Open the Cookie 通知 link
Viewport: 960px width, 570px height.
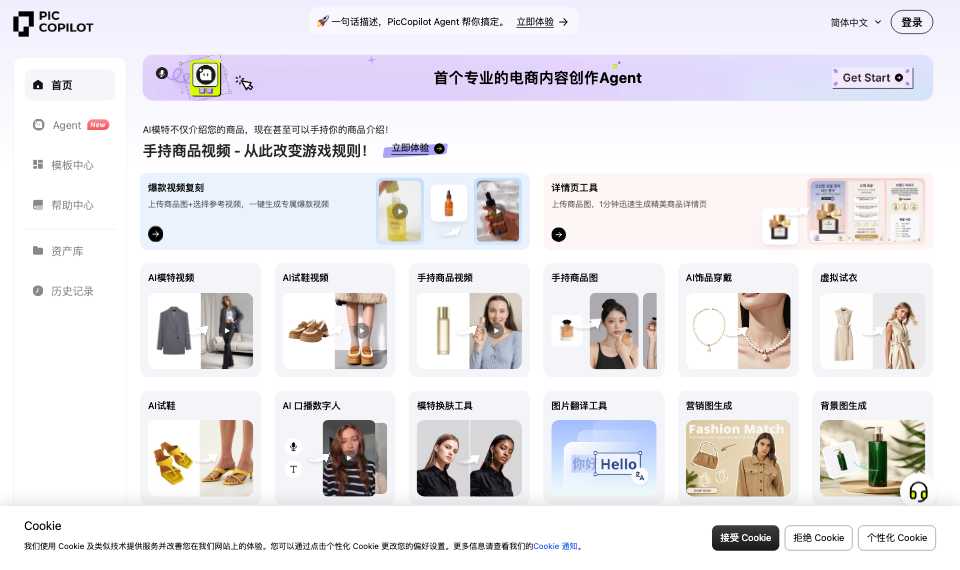[x=555, y=546]
